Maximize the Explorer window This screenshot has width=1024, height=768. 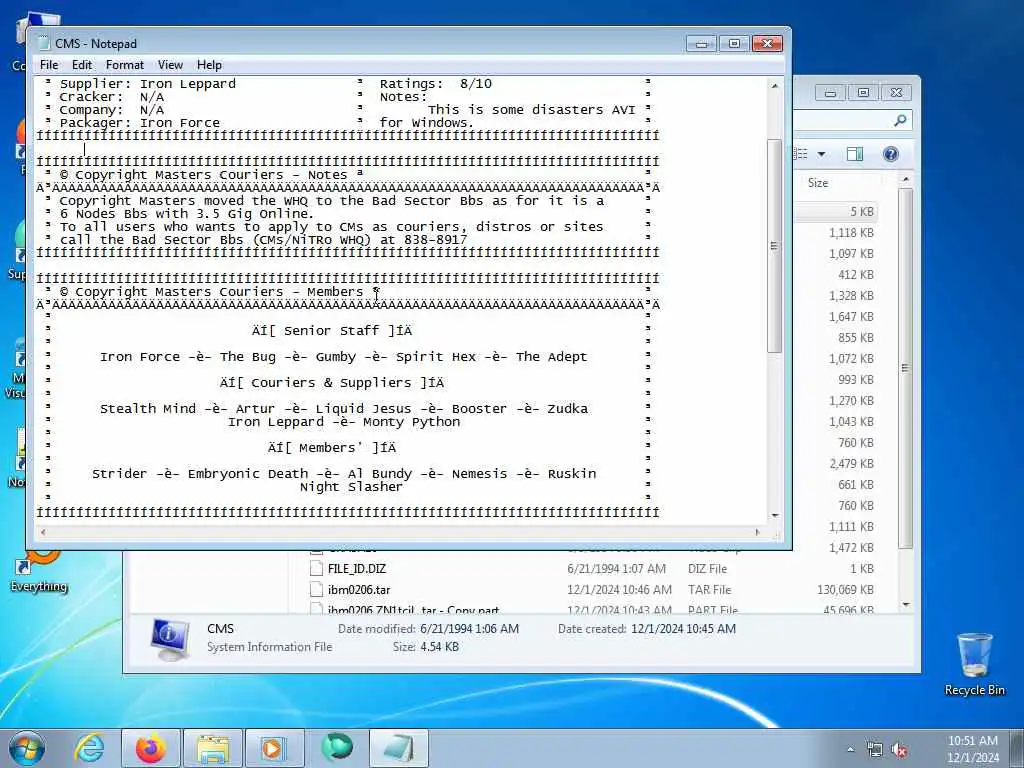[863, 93]
